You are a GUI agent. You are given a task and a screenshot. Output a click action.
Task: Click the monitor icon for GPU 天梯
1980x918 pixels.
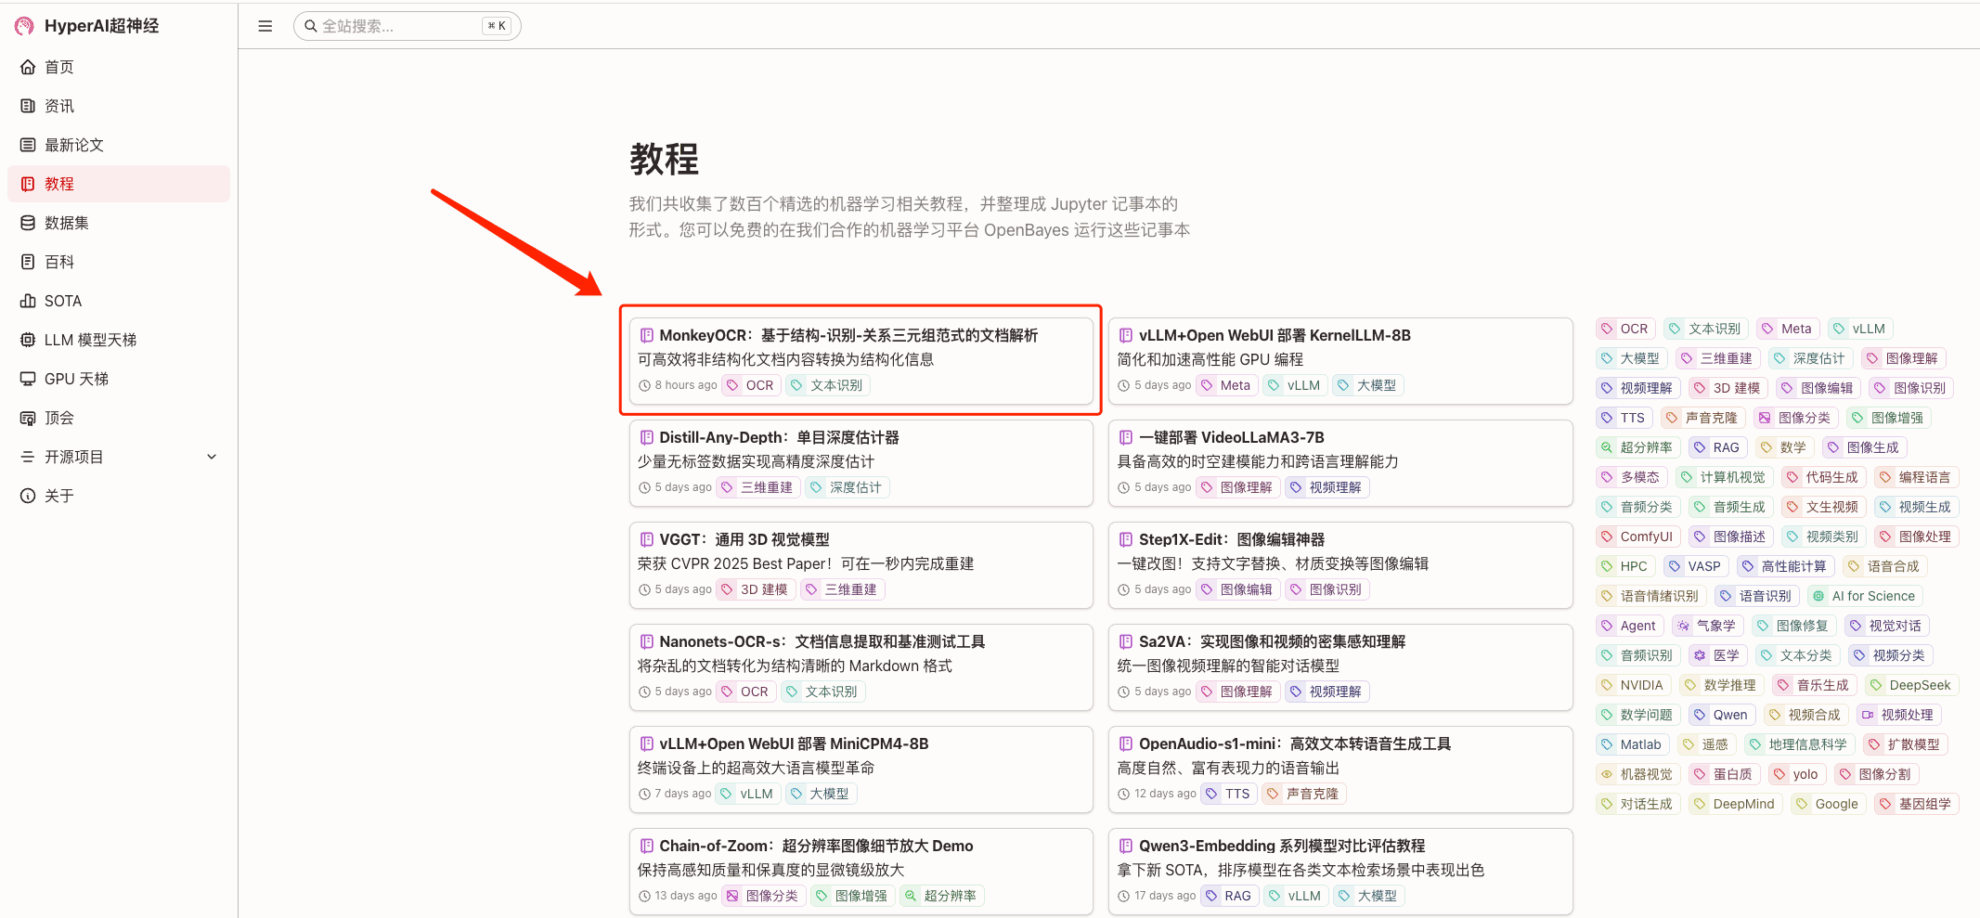28,379
